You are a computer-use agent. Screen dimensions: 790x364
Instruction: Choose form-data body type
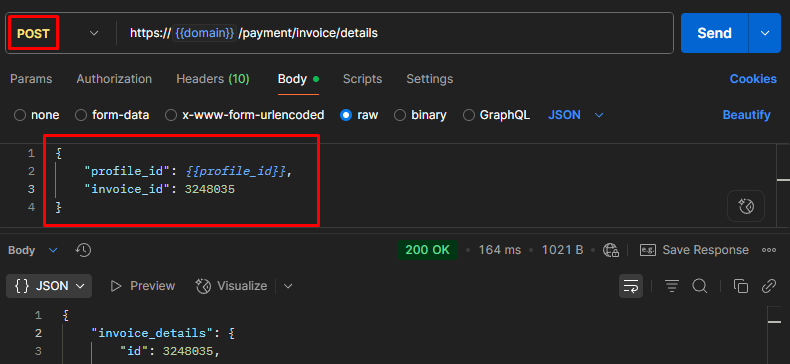pos(112,115)
